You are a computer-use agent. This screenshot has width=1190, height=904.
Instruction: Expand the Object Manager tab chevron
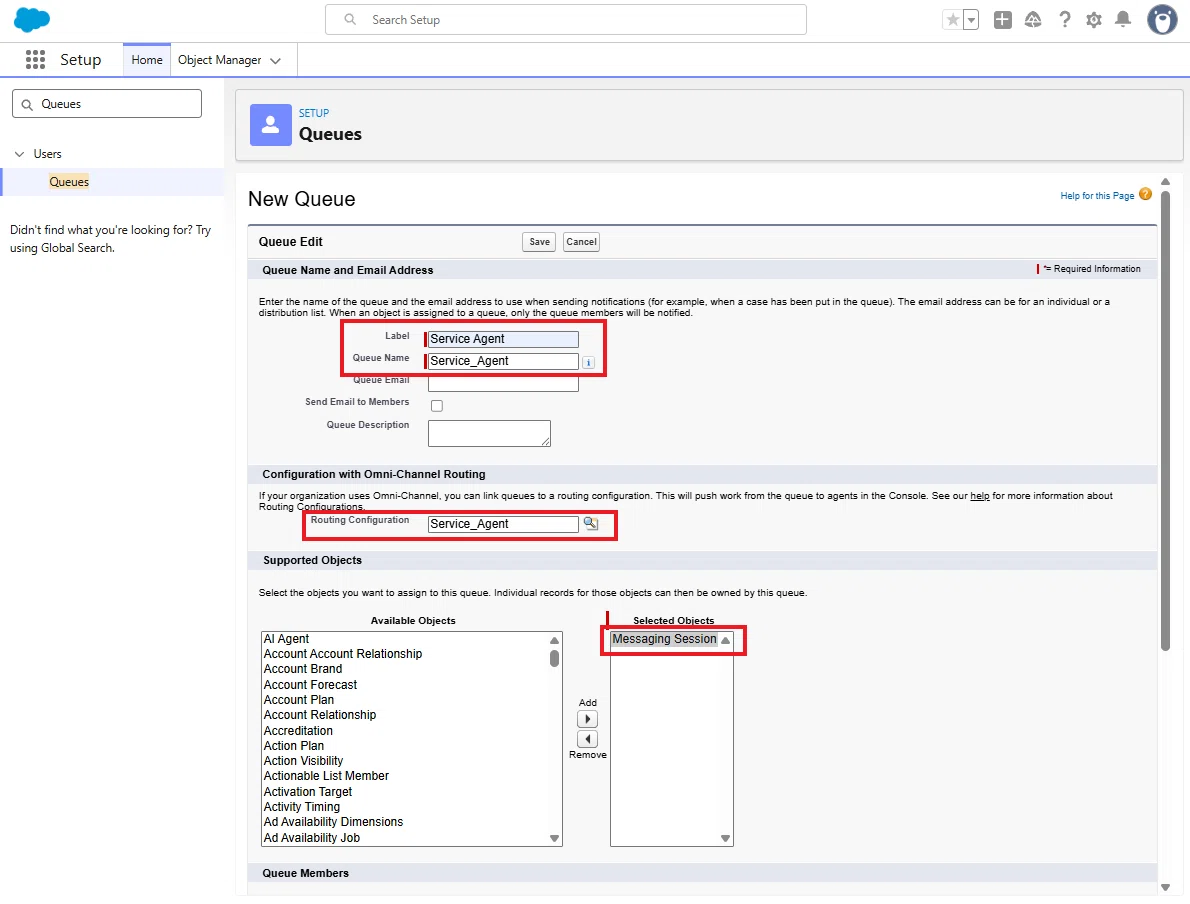[275, 61]
